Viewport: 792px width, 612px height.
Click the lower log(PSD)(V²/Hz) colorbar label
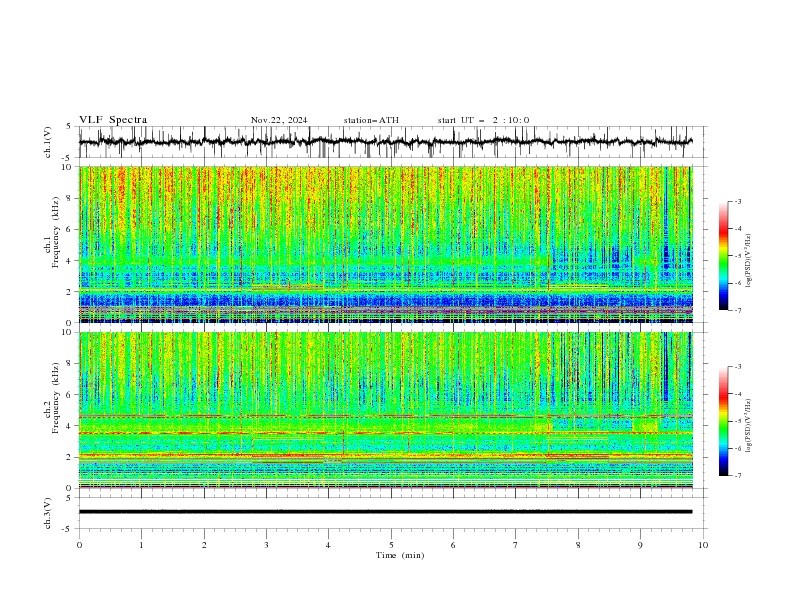(x=749, y=425)
